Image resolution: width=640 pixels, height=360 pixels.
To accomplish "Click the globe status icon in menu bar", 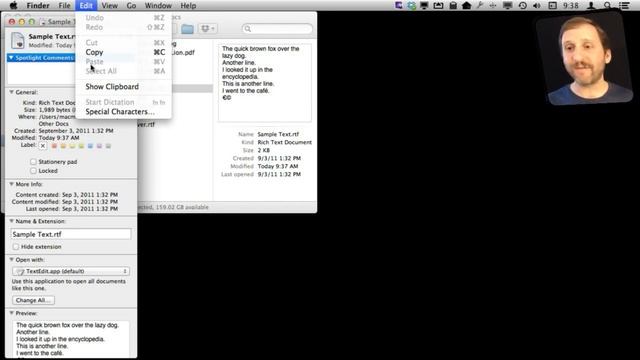I will coord(411,5).
